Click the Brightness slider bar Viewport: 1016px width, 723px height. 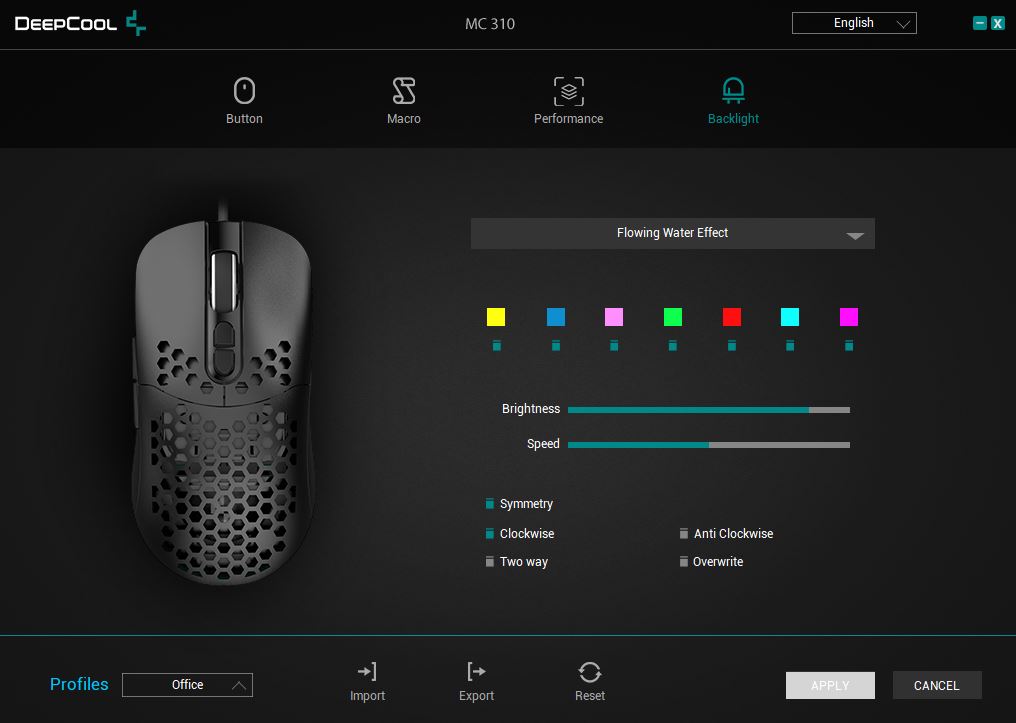tap(708, 409)
